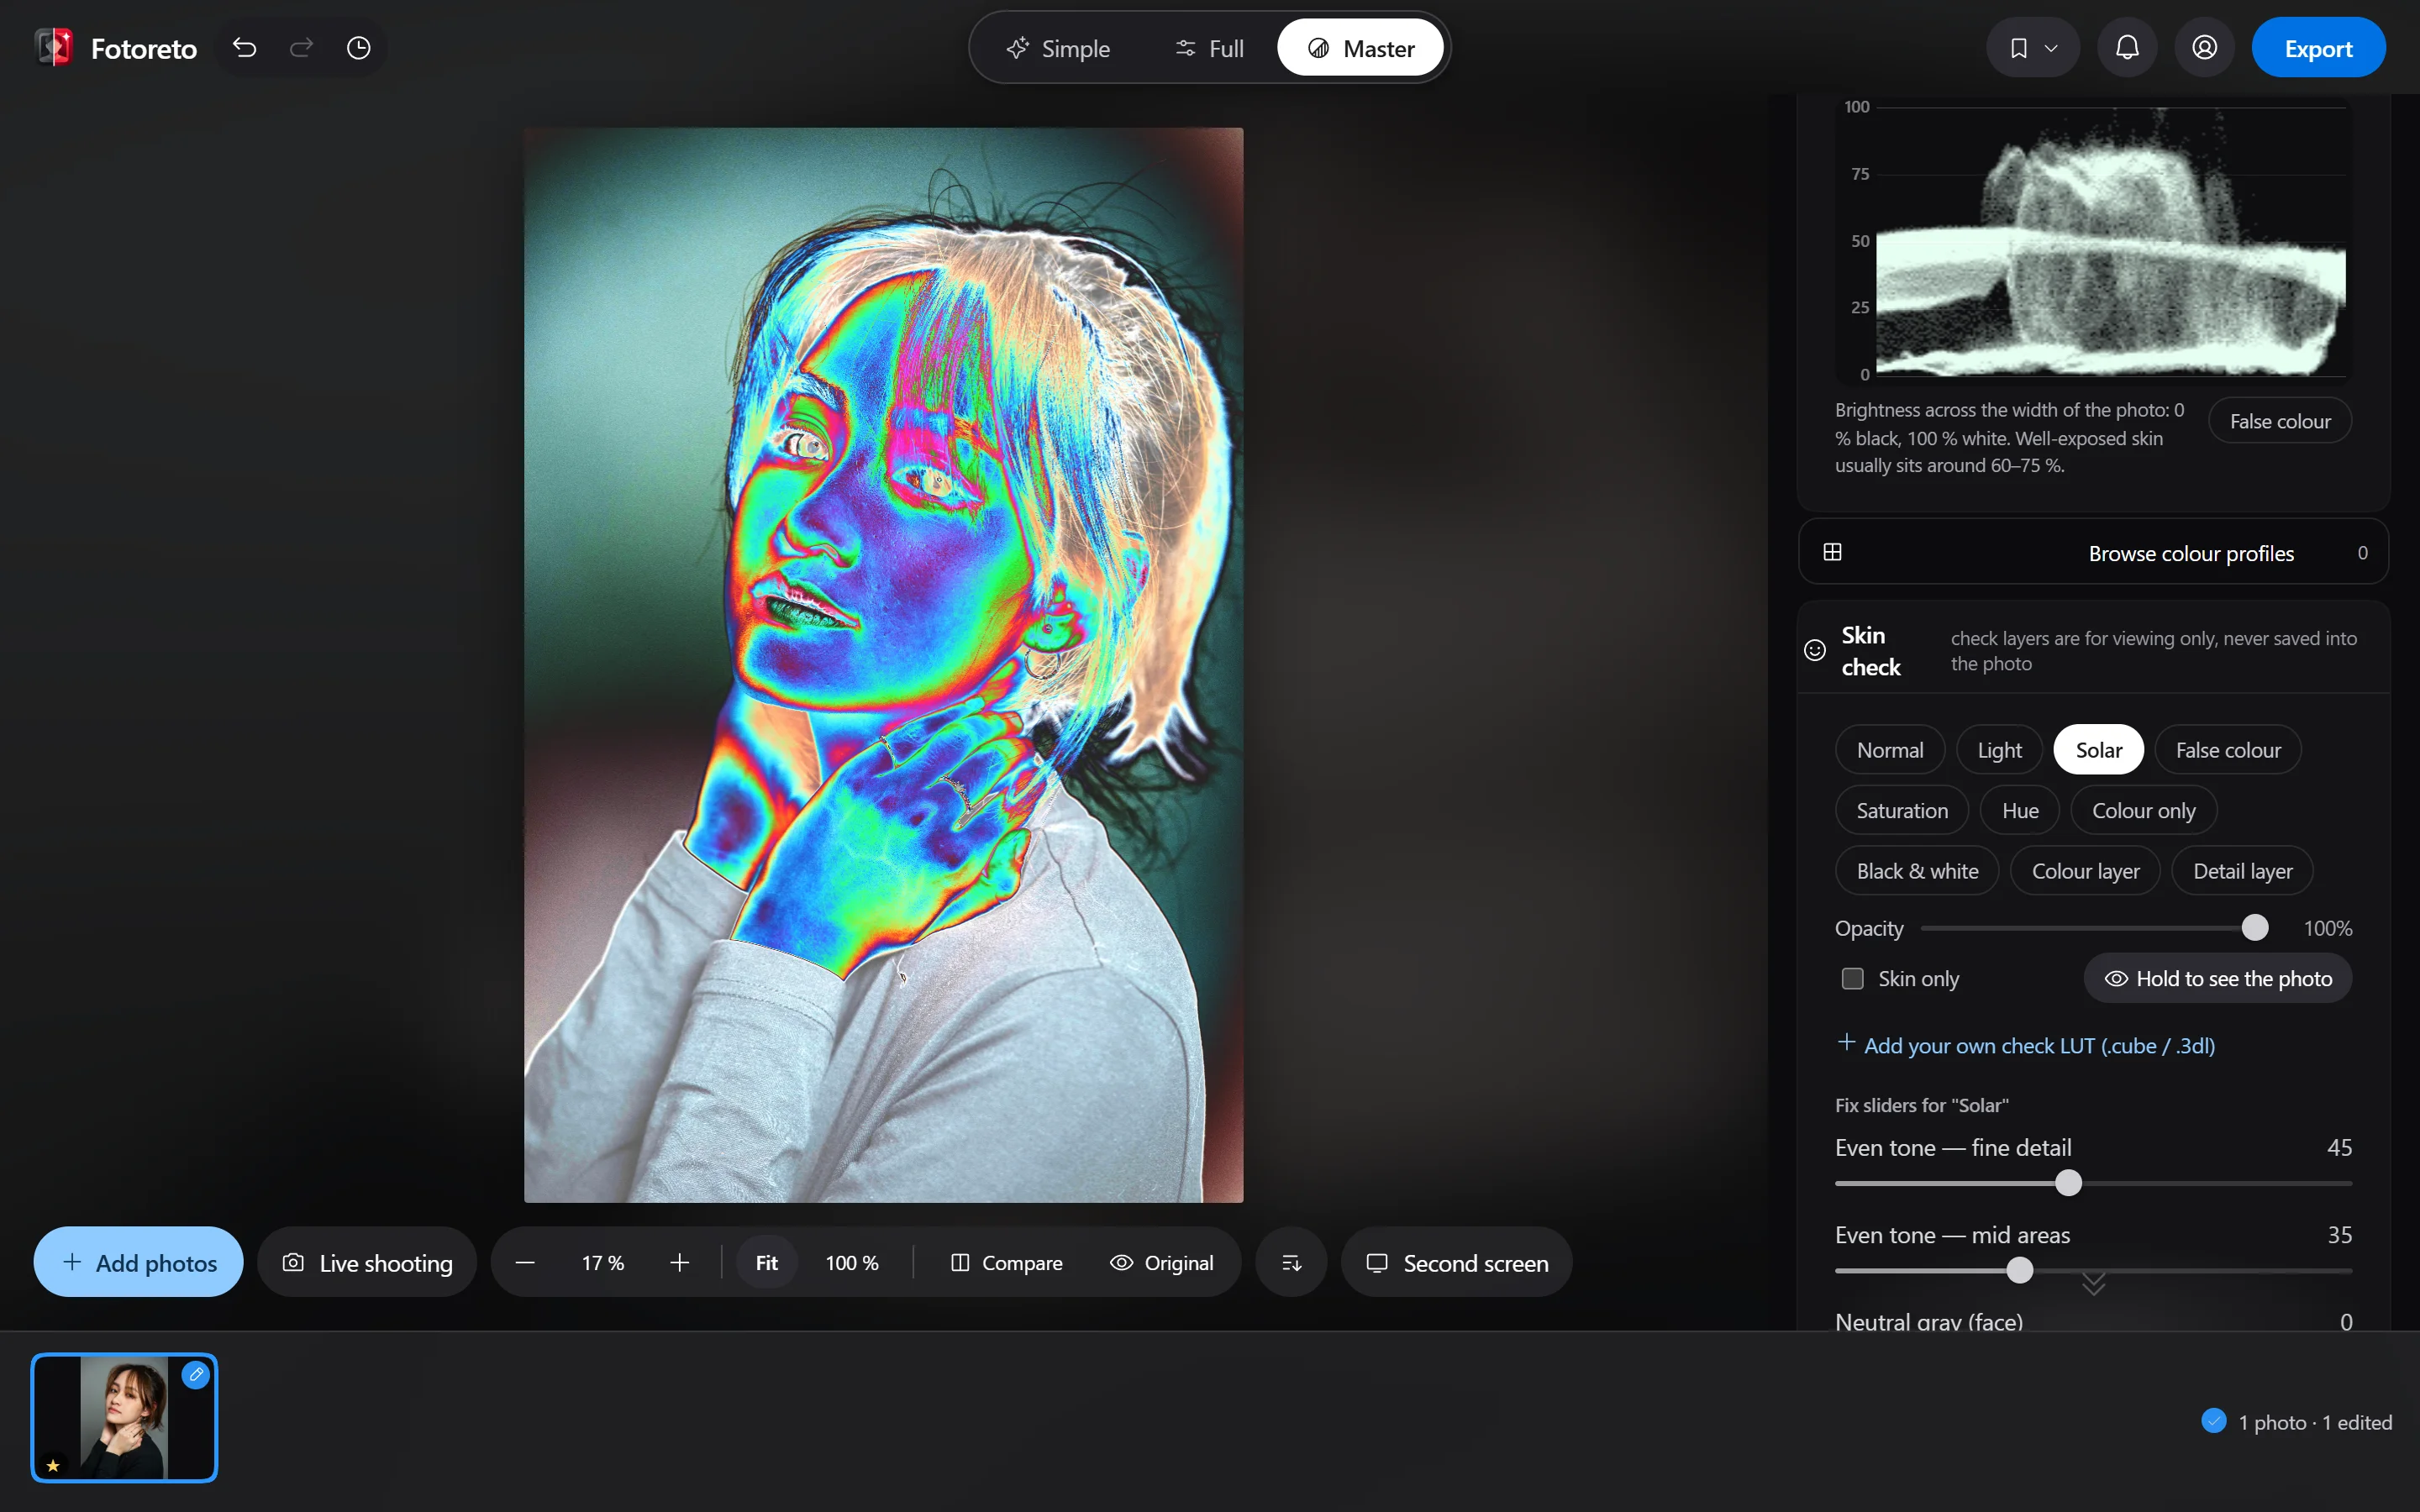Toggle False colour on the waveform

(2279, 421)
